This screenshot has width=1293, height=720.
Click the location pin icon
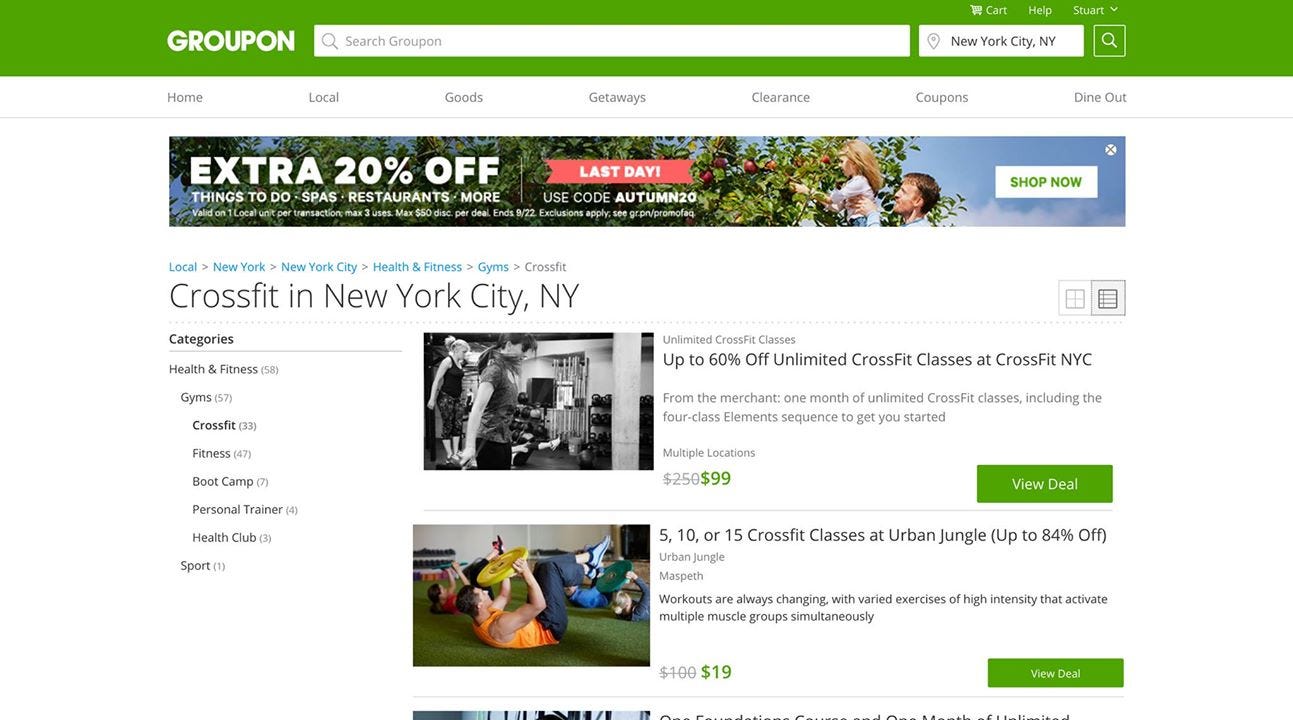(934, 41)
